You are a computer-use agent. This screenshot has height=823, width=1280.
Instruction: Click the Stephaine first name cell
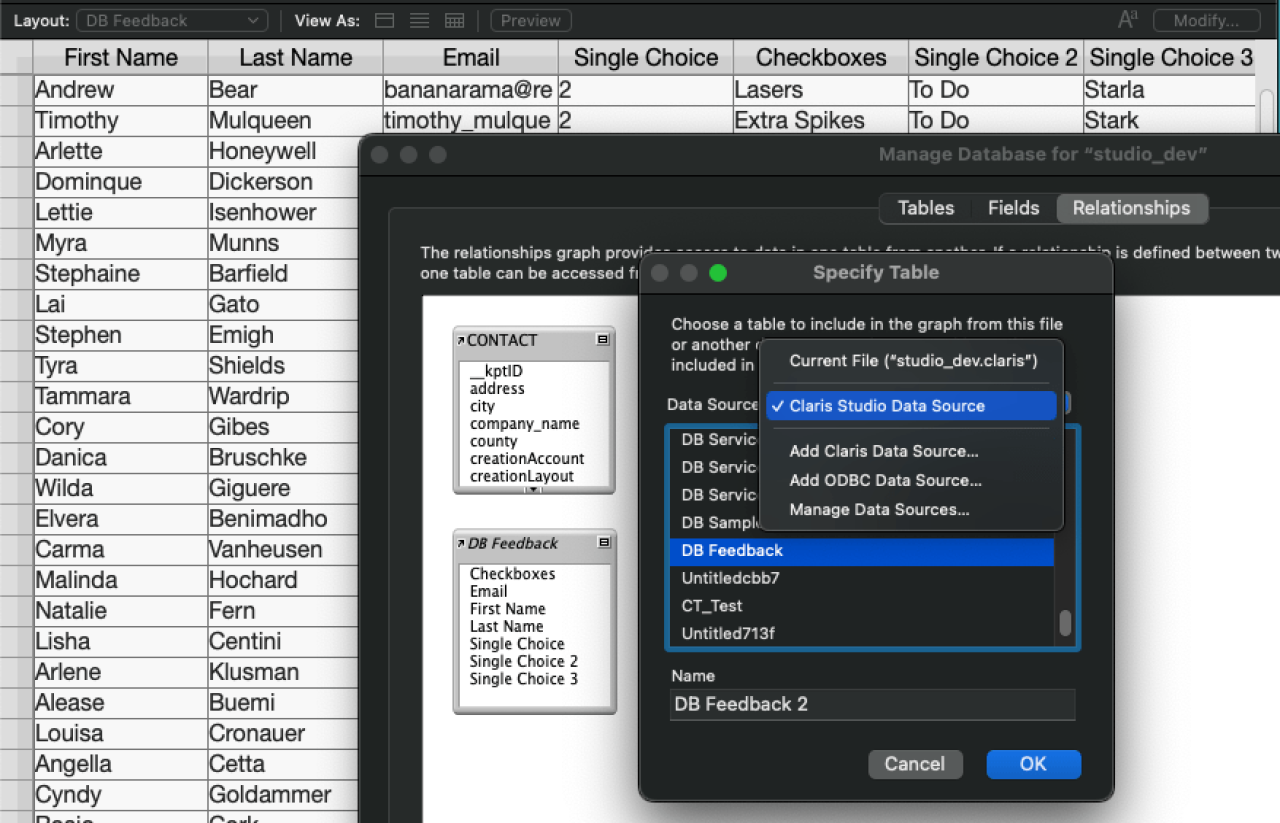pos(121,274)
